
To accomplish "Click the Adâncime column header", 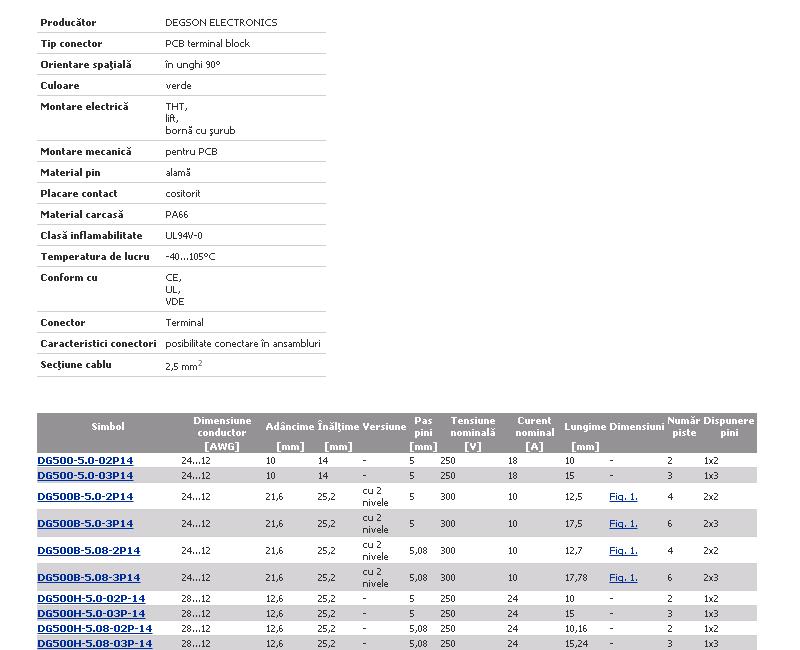I will pos(290,427).
